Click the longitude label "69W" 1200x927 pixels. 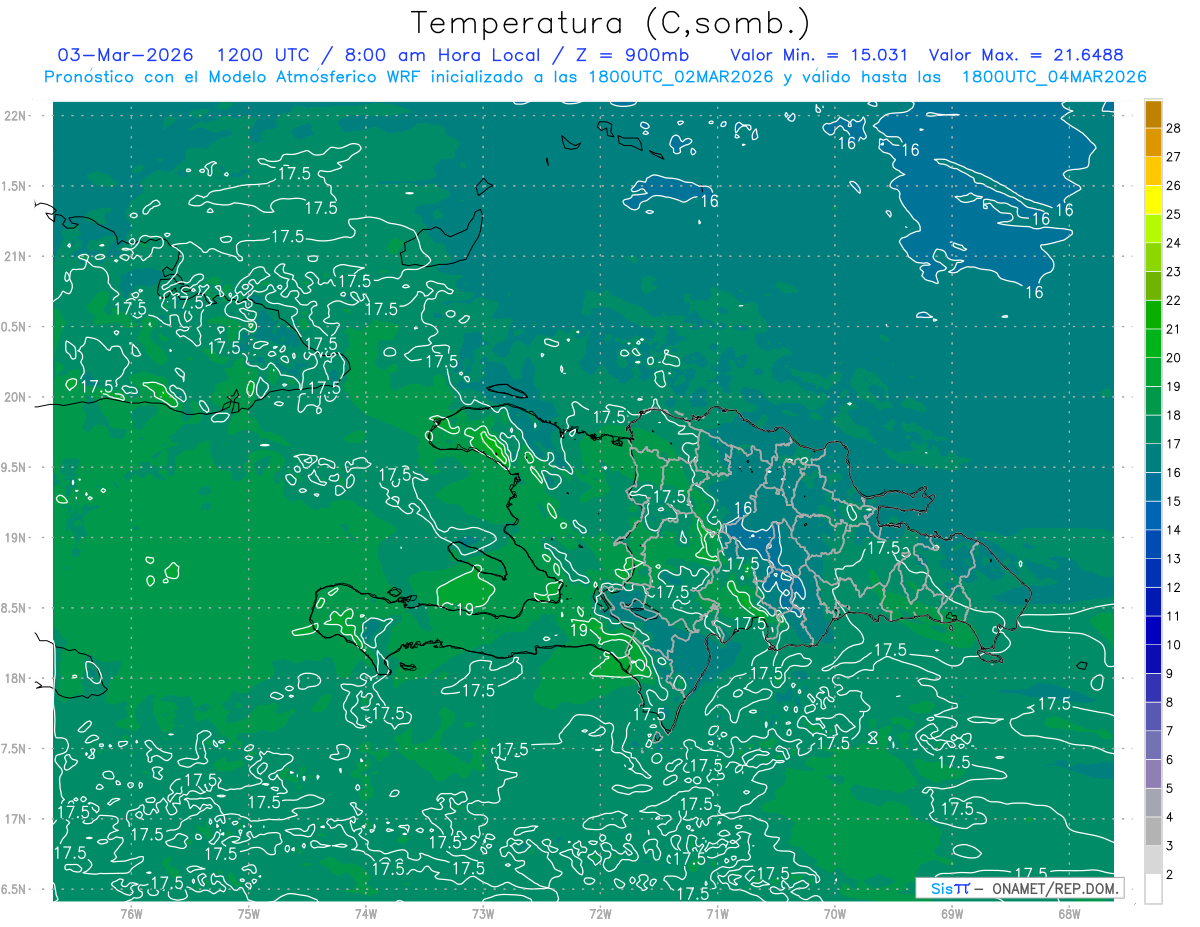[952, 914]
